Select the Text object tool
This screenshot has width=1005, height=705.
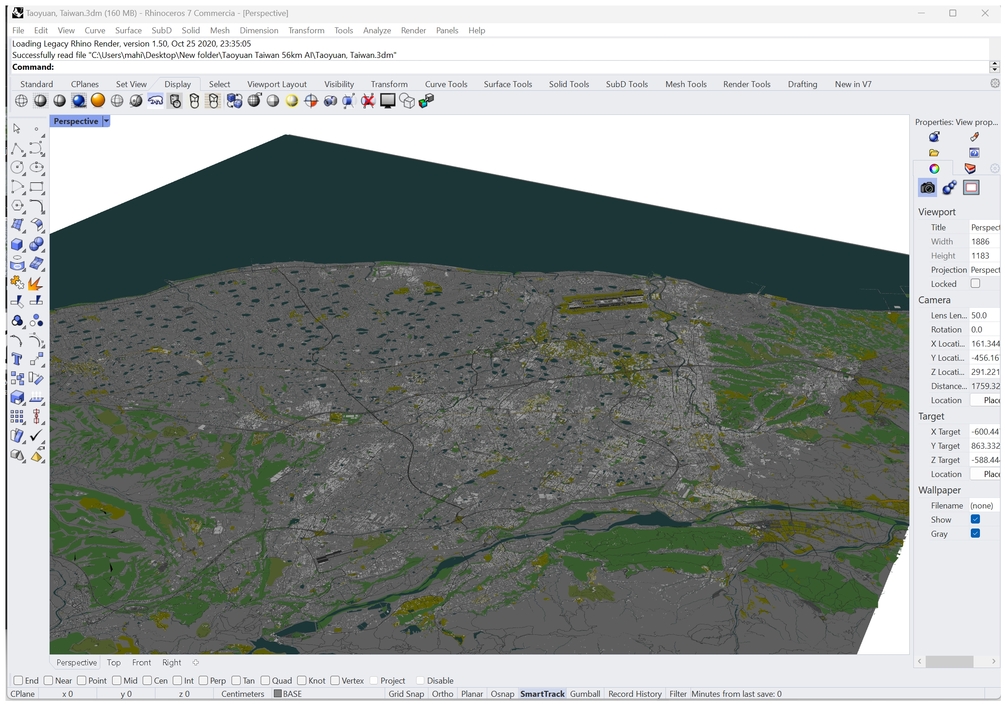(x=18, y=359)
